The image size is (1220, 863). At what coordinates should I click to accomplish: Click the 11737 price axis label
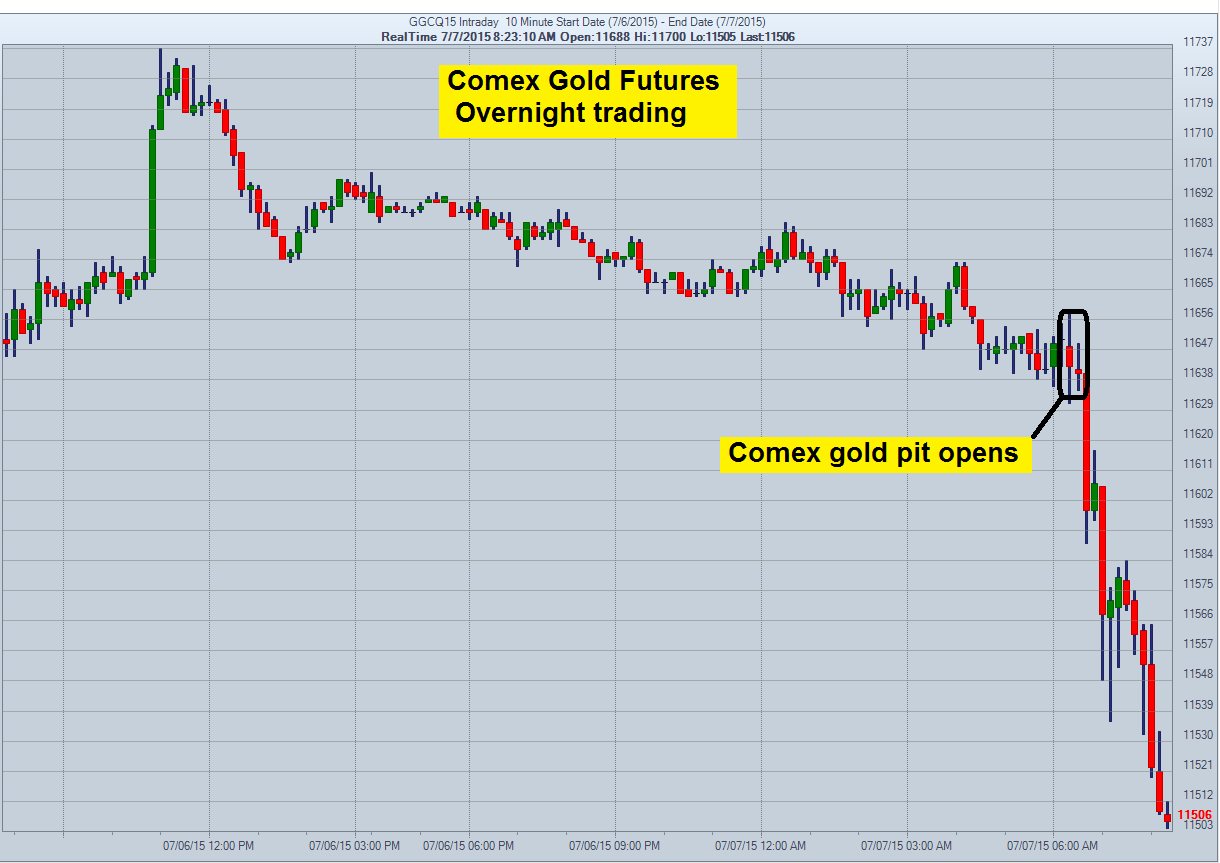click(1198, 42)
